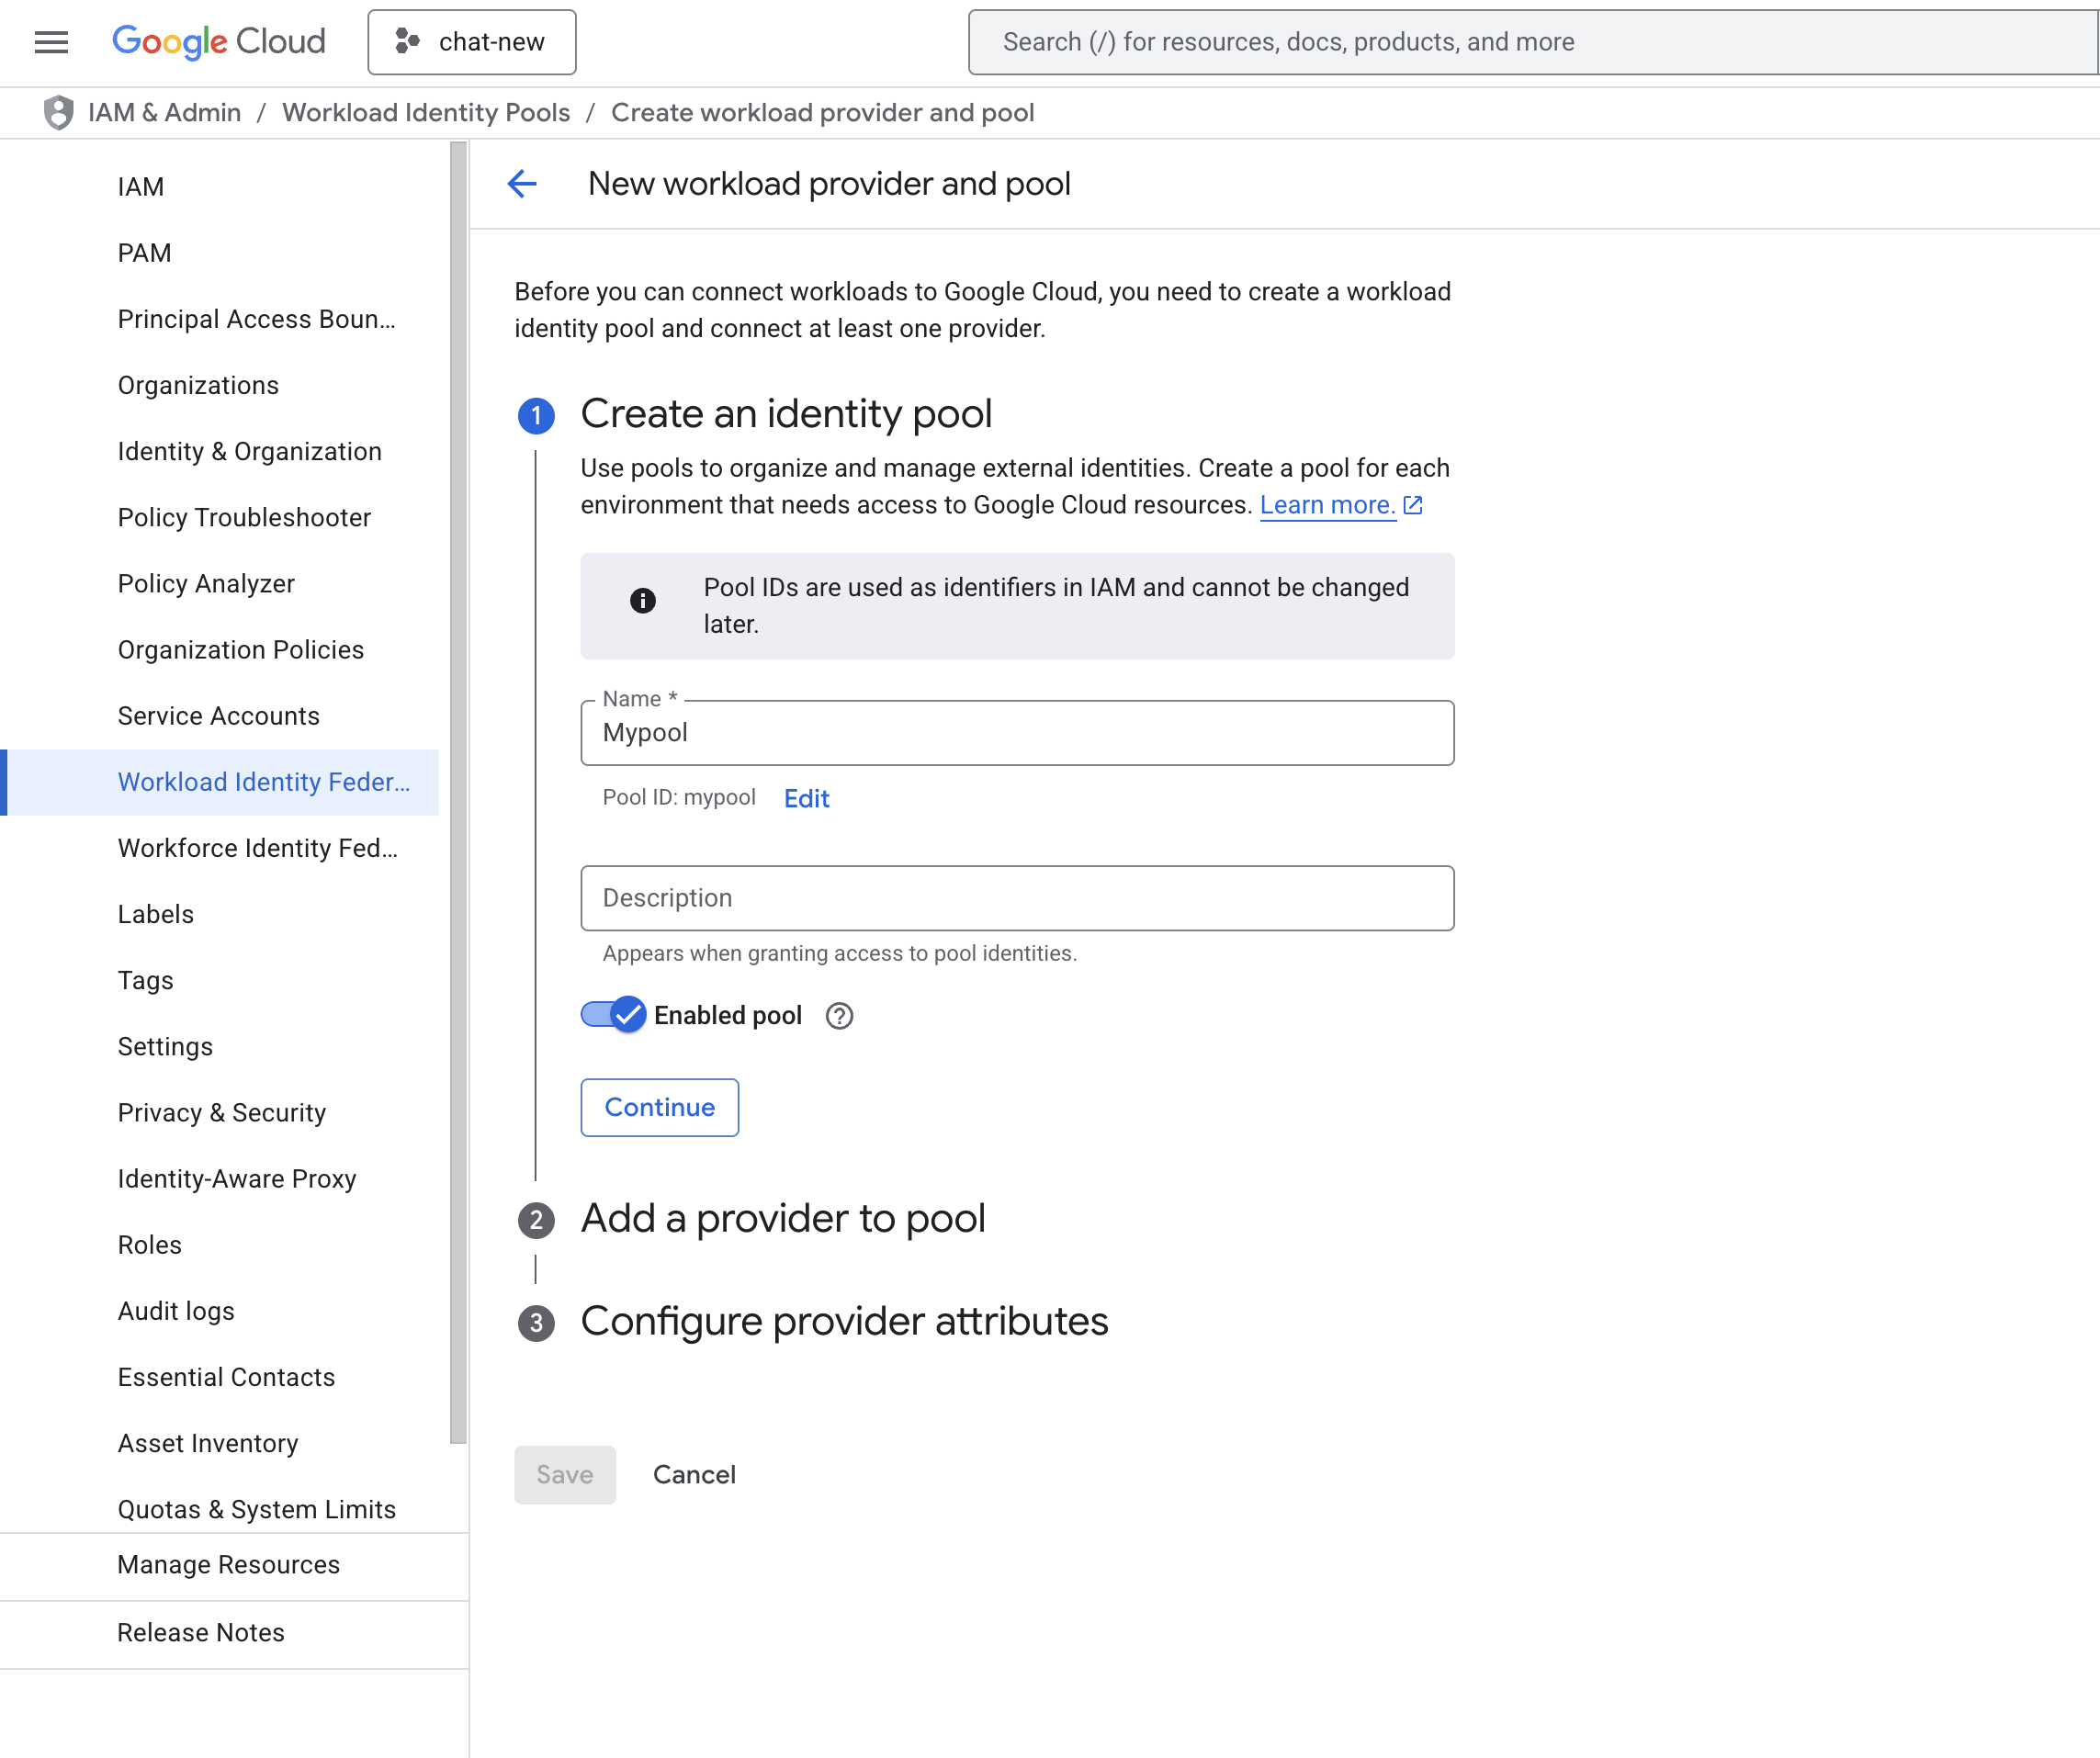Open the Workload Identity Pools breadcrumb
2100x1758 pixels.
(426, 113)
